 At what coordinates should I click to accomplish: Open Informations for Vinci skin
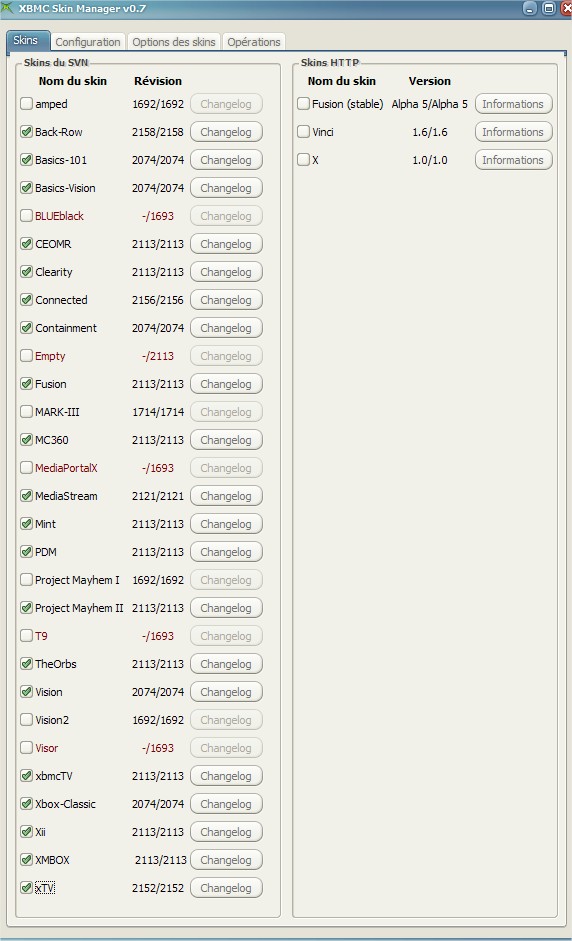pyautogui.click(x=513, y=132)
